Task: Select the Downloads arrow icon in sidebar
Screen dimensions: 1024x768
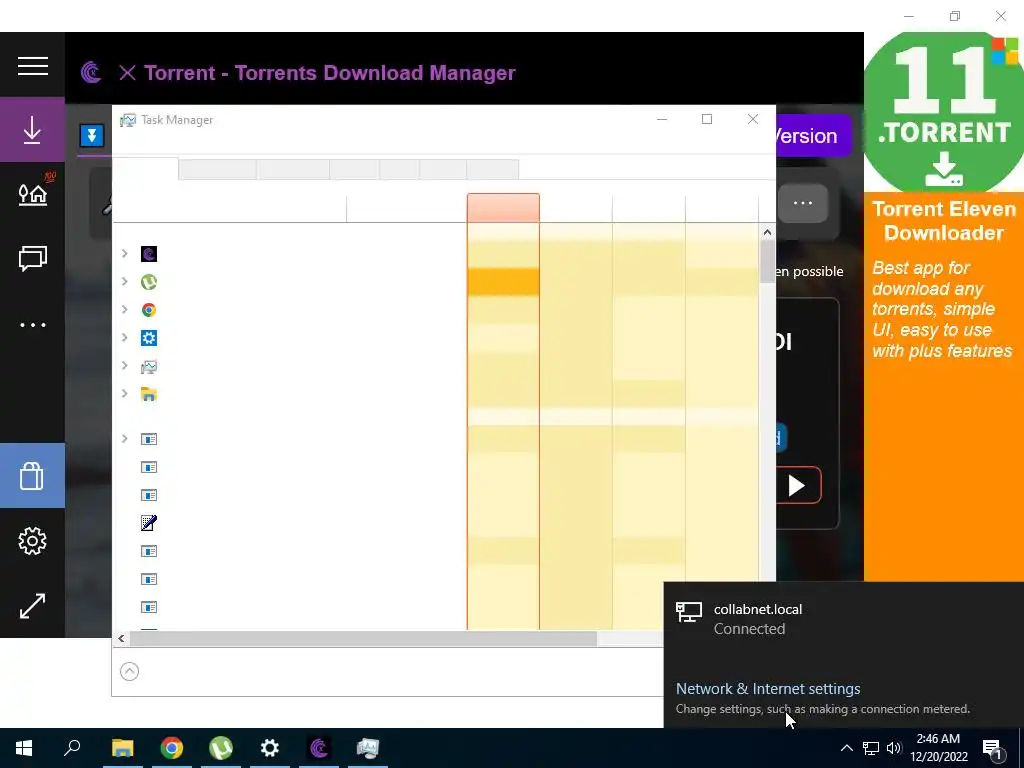Action: pos(32,129)
